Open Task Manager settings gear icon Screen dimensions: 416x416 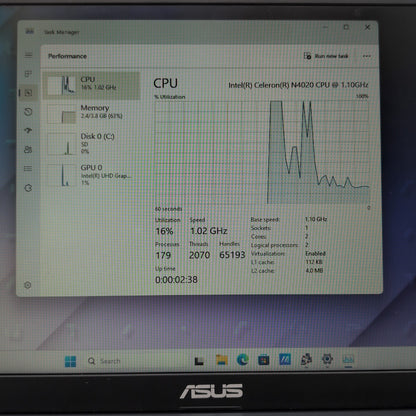(28, 285)
